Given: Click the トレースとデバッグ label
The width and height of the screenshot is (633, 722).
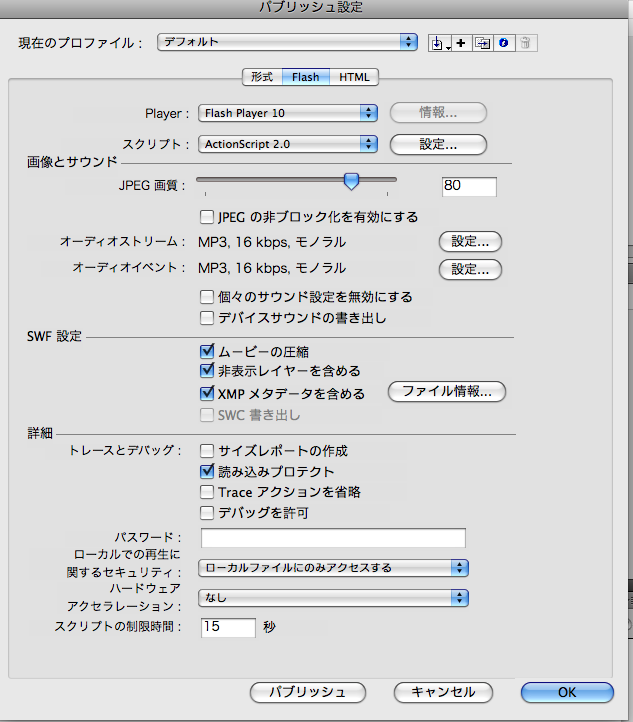Looking at the screenshot, I should coord(125,450).
